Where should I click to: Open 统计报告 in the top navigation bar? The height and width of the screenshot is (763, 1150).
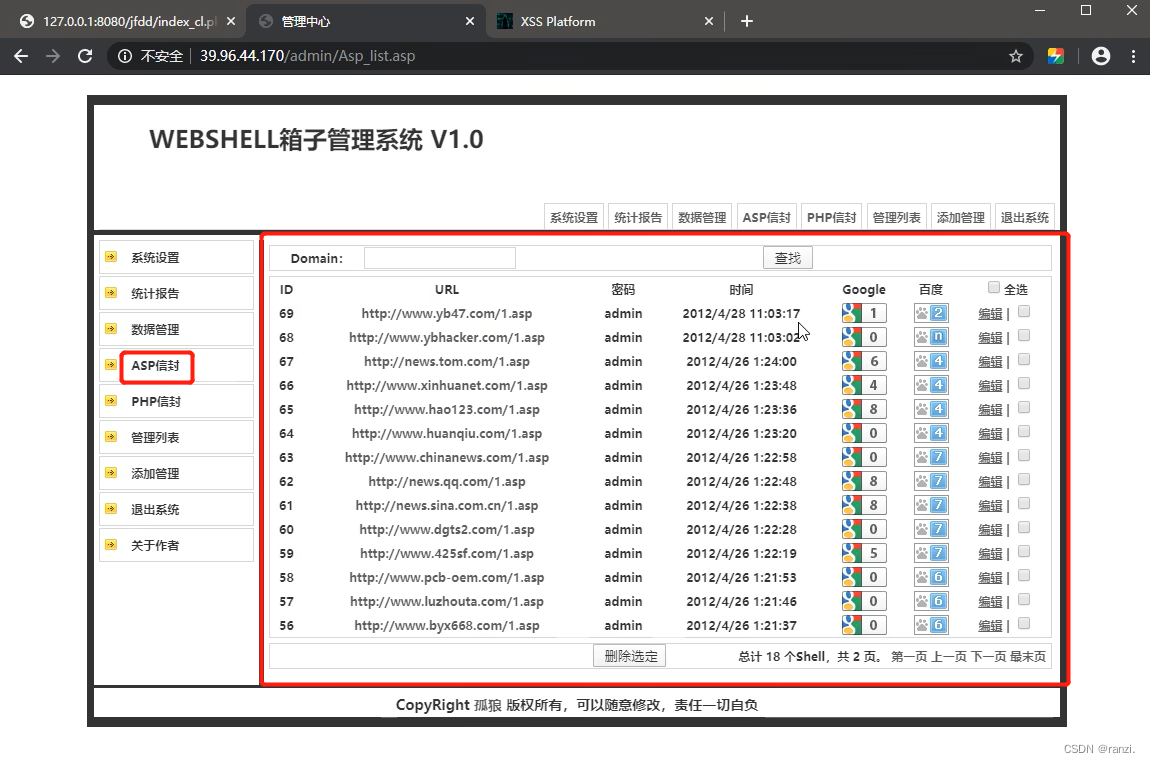[x=638, y=217]
